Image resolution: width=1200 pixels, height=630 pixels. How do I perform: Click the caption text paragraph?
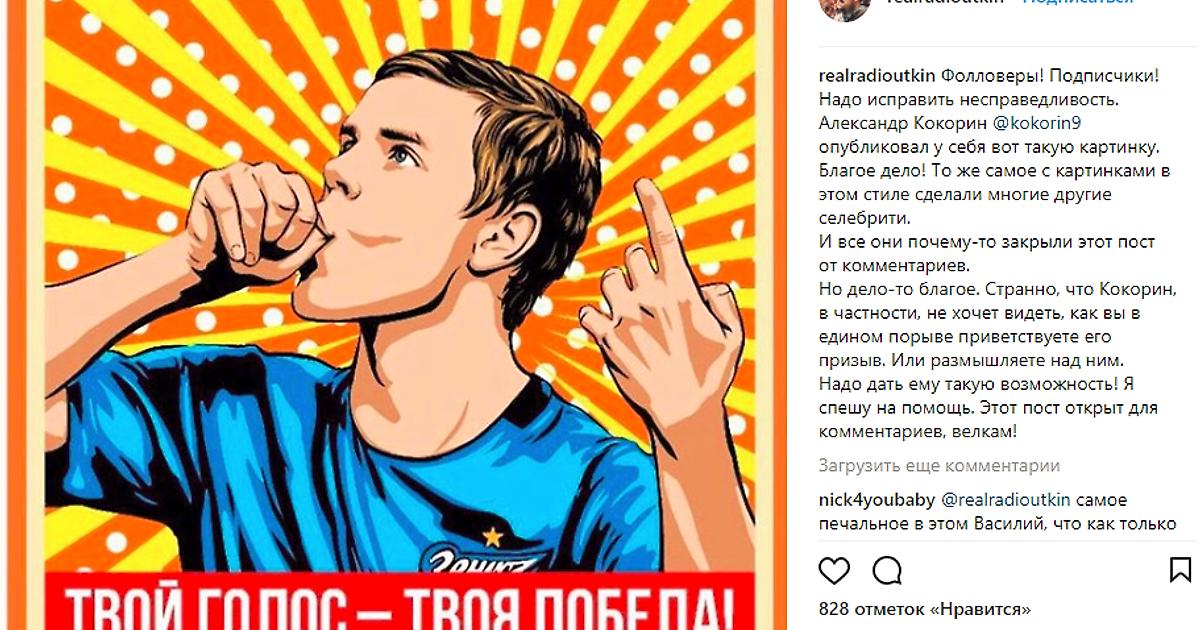click(x=996, y=254)
